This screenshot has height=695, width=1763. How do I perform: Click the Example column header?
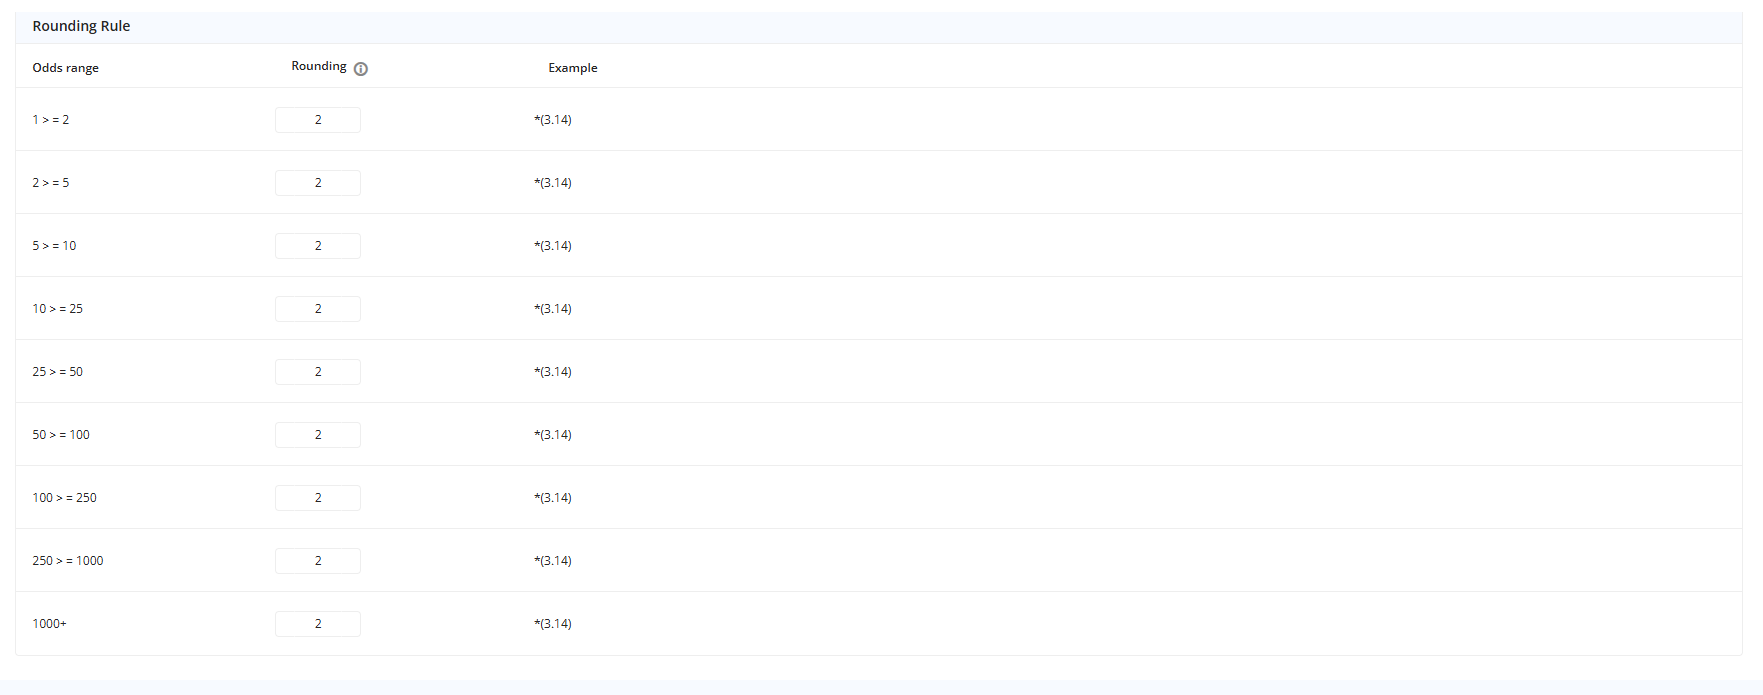tap(572, 68)
